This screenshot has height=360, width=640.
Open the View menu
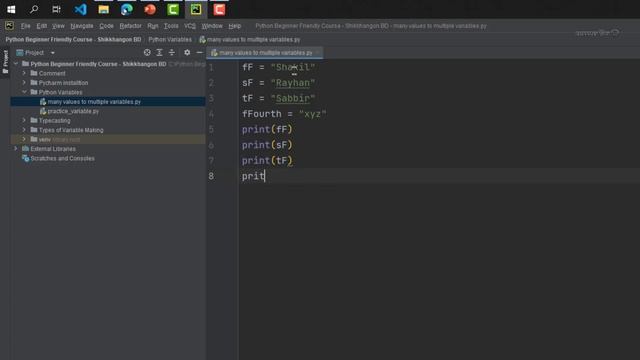(58, 26)
